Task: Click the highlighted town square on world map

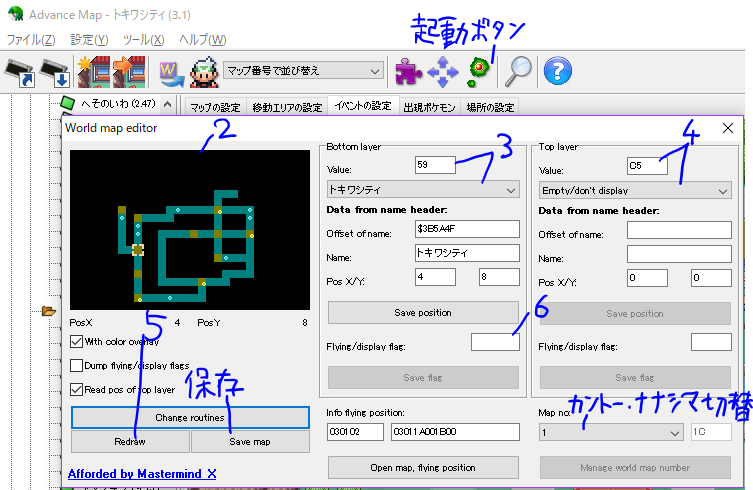Action: click(138, 250)
